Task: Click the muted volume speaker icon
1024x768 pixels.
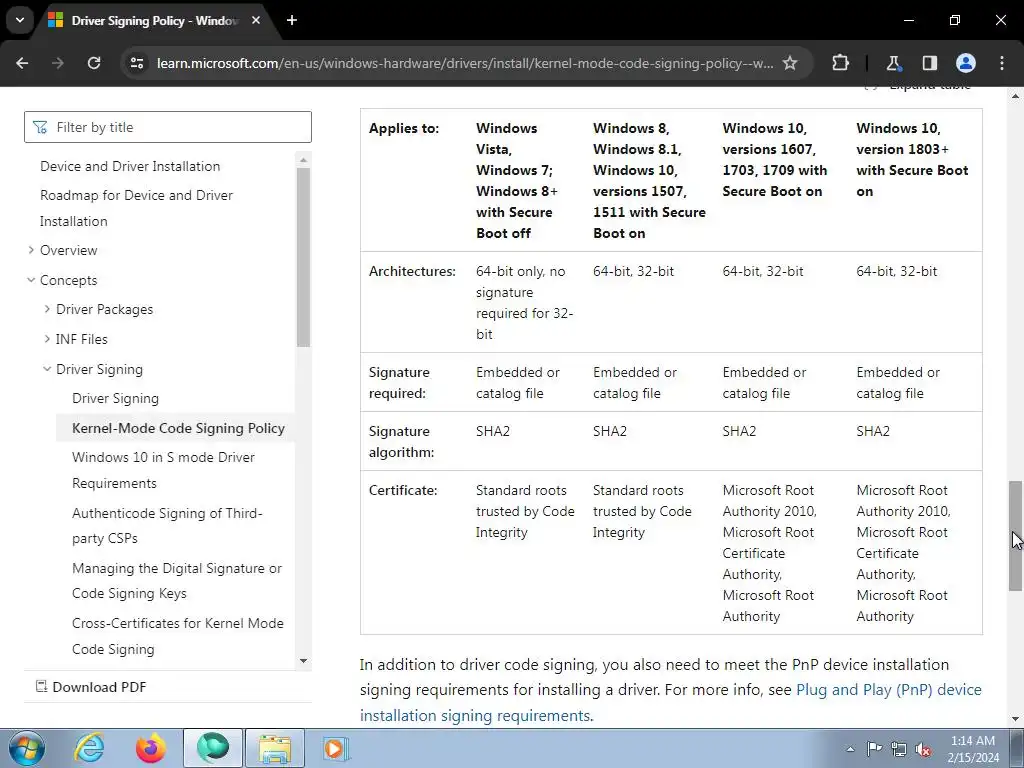Action: pyautogui.click(x=923, y=749)
